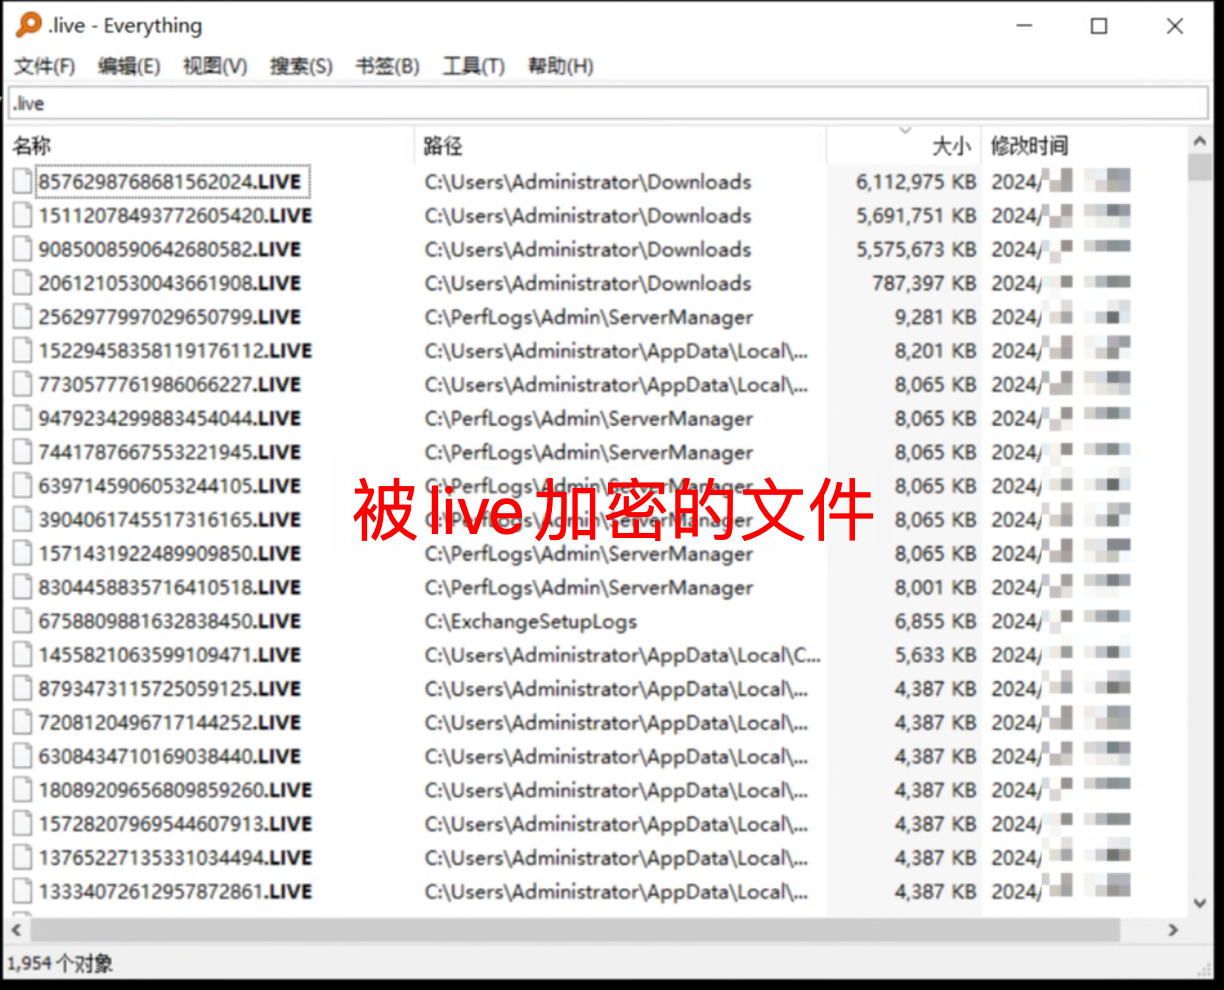1224x990 pixels.
Task: Open the 编辑(E) menu
Action: (129, 66)
